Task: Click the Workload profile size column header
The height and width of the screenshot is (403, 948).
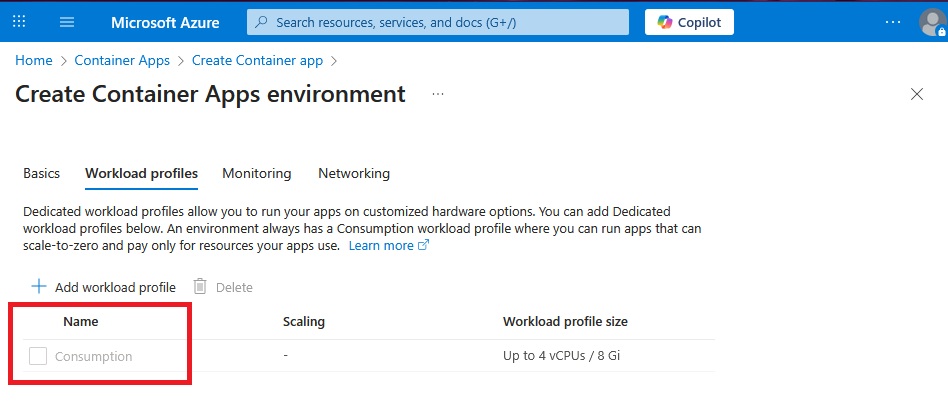Action: [x=565, y=321]
